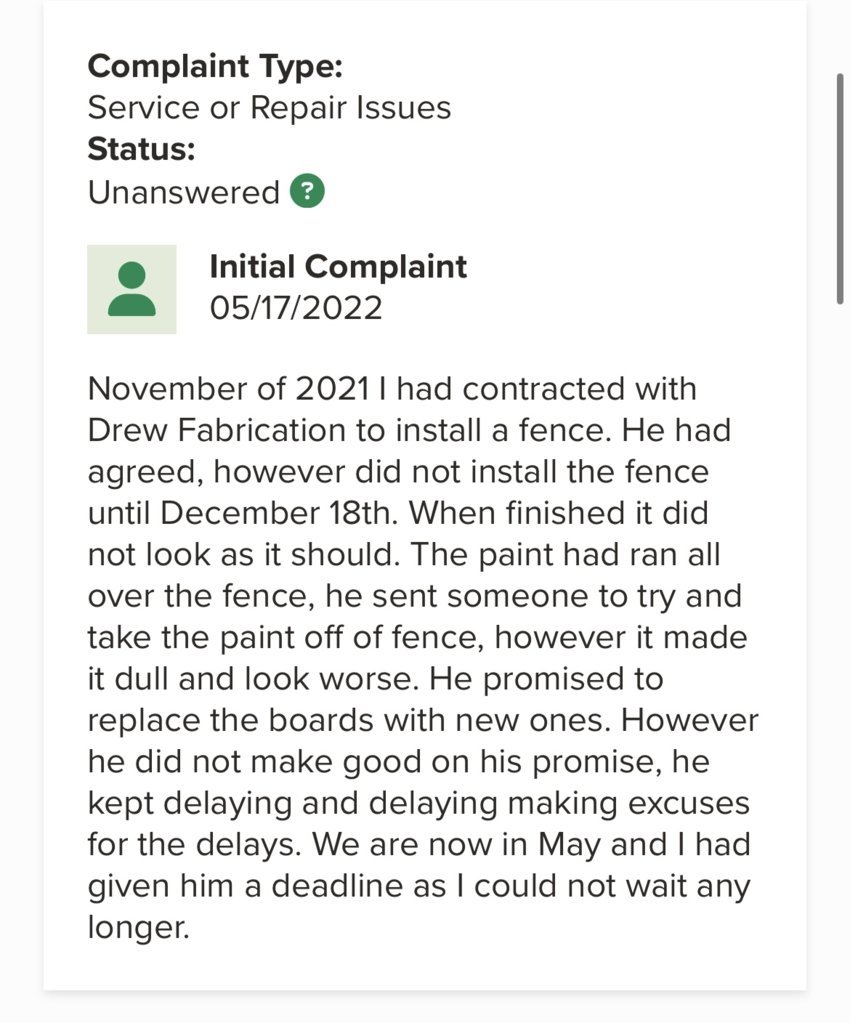Click "November of 2021" at the paragraph start

click(x=229, y=389)
